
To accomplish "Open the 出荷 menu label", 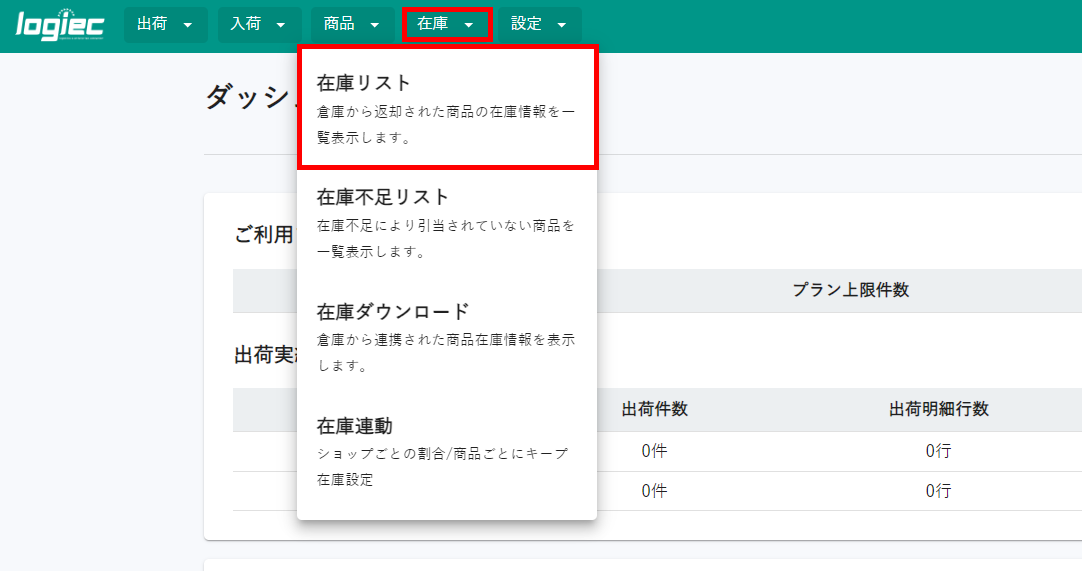I will coord(152,24).
